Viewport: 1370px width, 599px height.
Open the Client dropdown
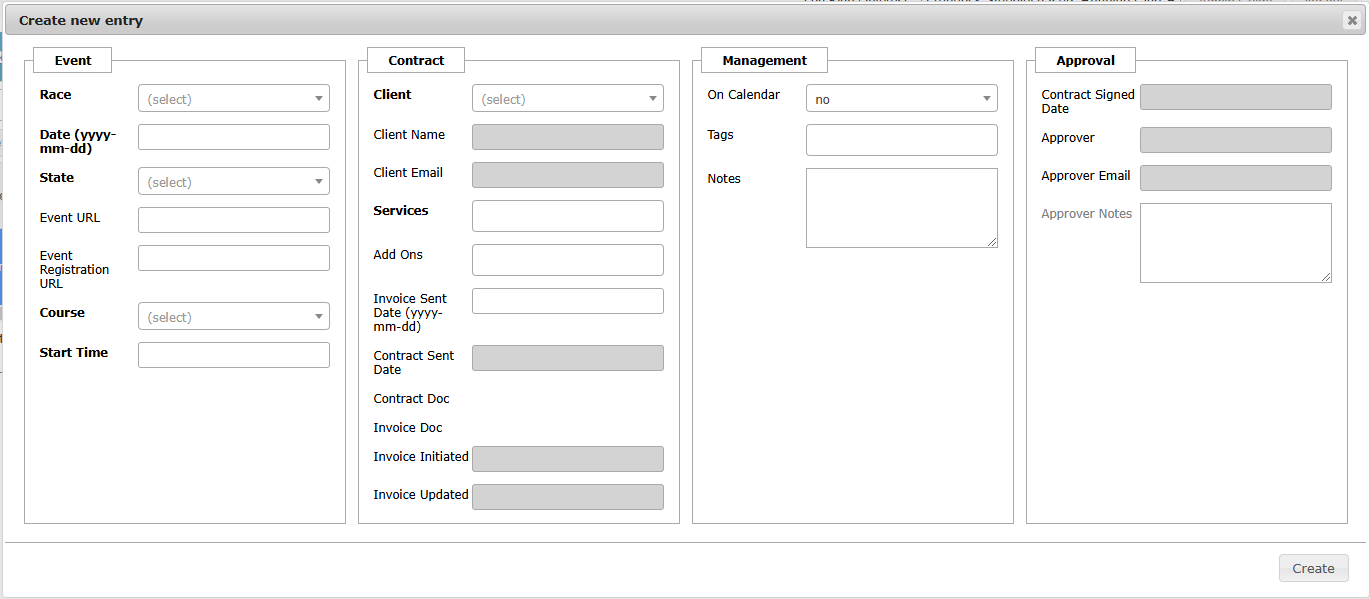point(568,98)
